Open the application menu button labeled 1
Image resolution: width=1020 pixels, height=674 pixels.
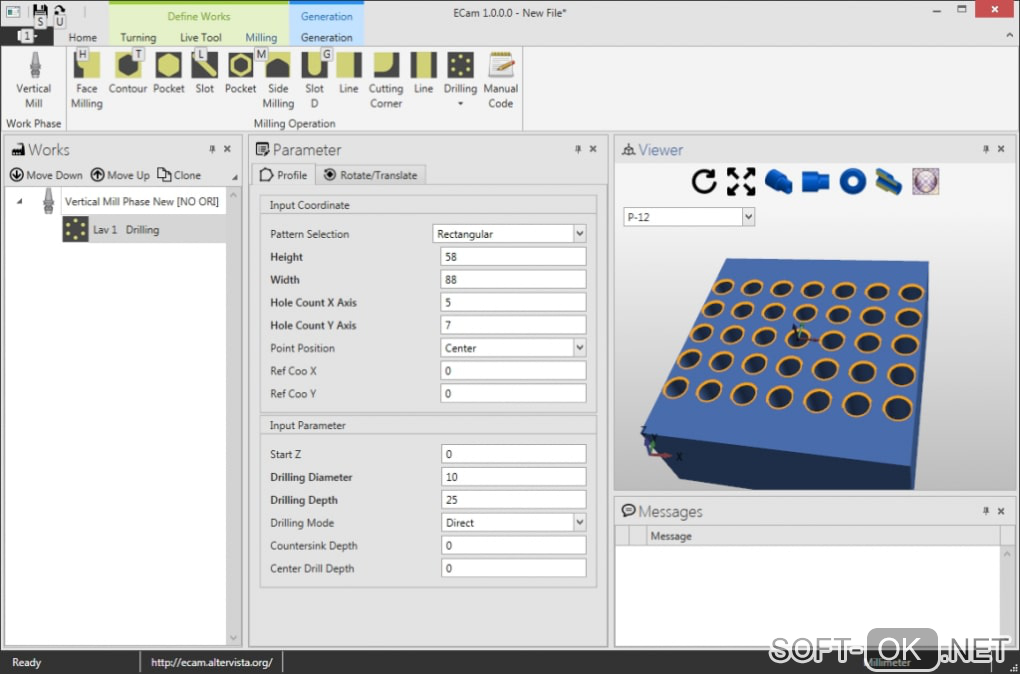click(27, 36)
